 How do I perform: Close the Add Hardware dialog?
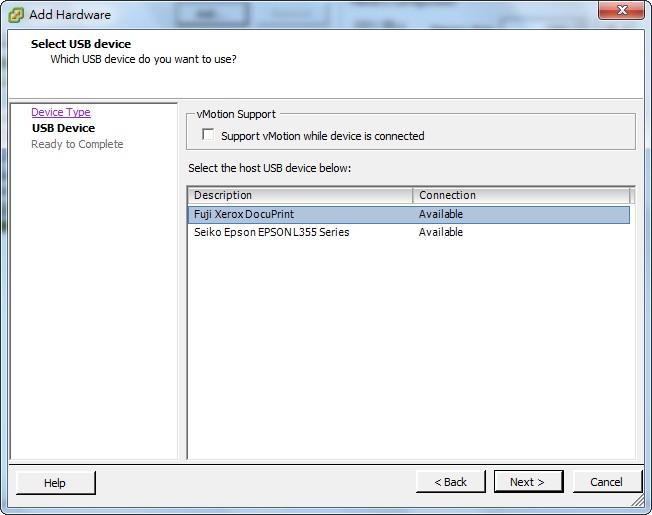[x=621, y=10]
